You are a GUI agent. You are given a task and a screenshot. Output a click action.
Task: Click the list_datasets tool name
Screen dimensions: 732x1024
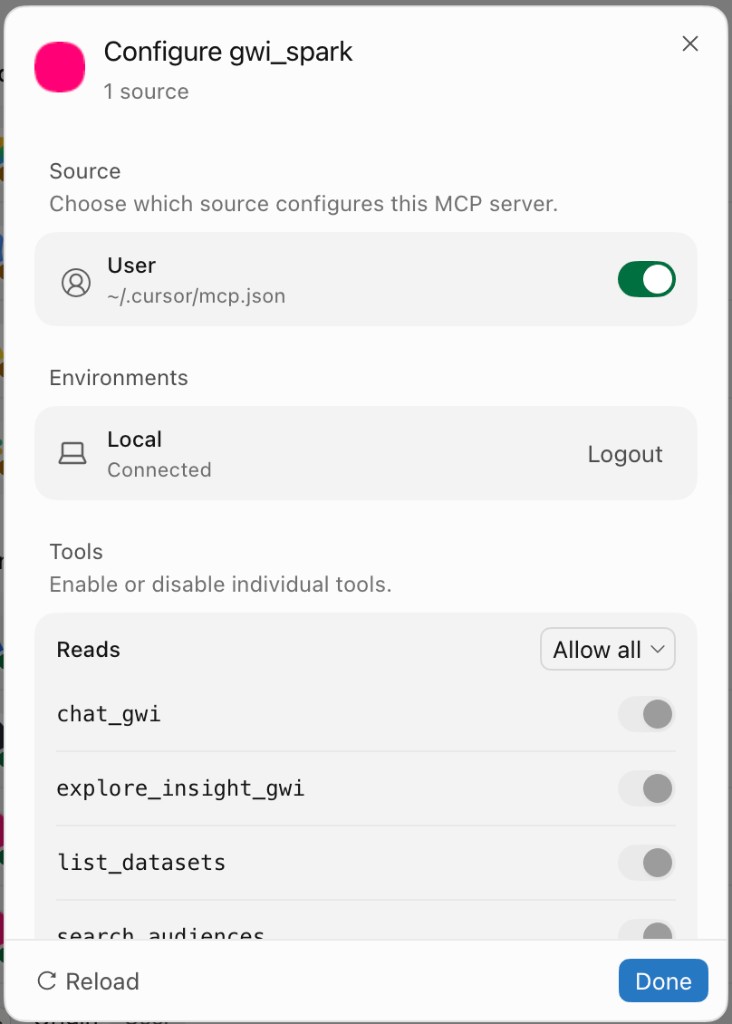click(141, 863)
